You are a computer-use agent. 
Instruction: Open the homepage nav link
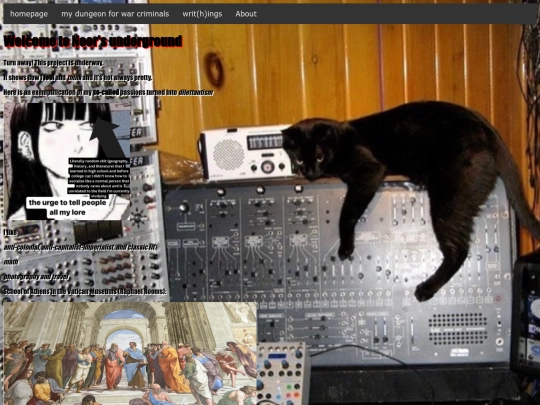[29, 14]
